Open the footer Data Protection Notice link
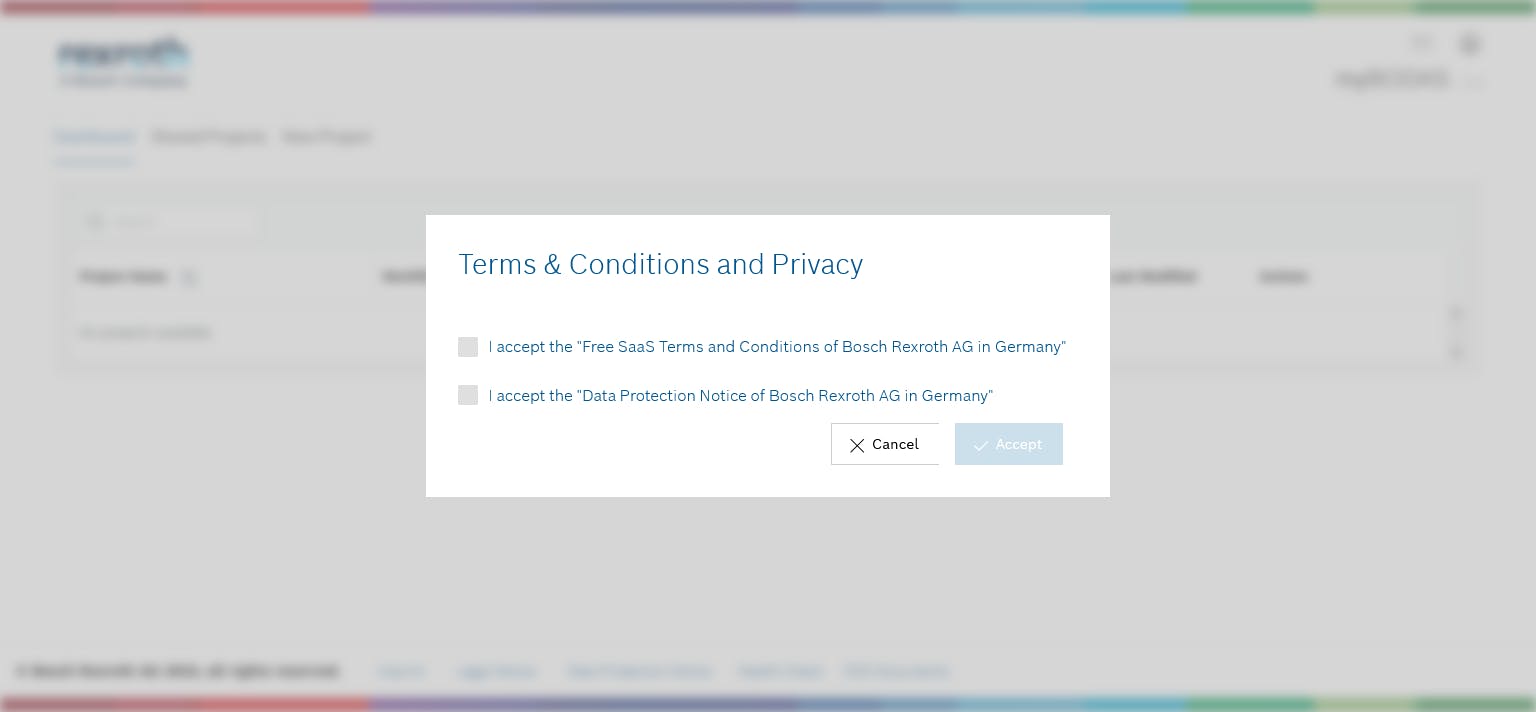1536x712 pixels. [x=640, y=671]
